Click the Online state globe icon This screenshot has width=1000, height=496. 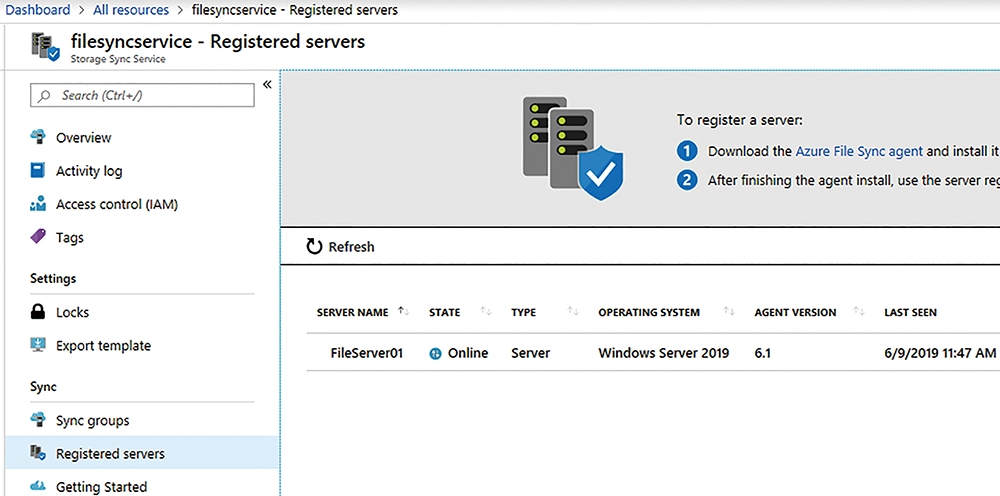(436, 353)
